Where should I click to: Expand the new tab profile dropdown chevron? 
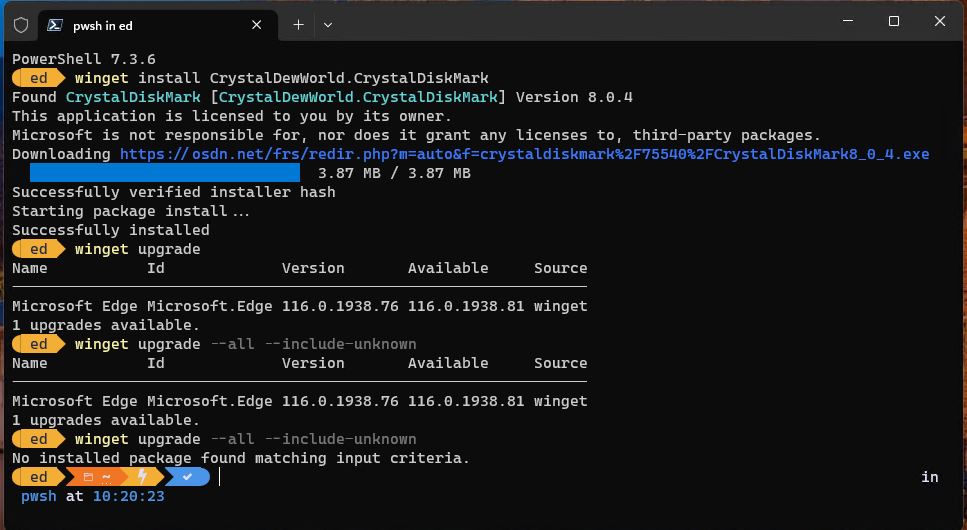pyautogui.click(x=328, y=25)
